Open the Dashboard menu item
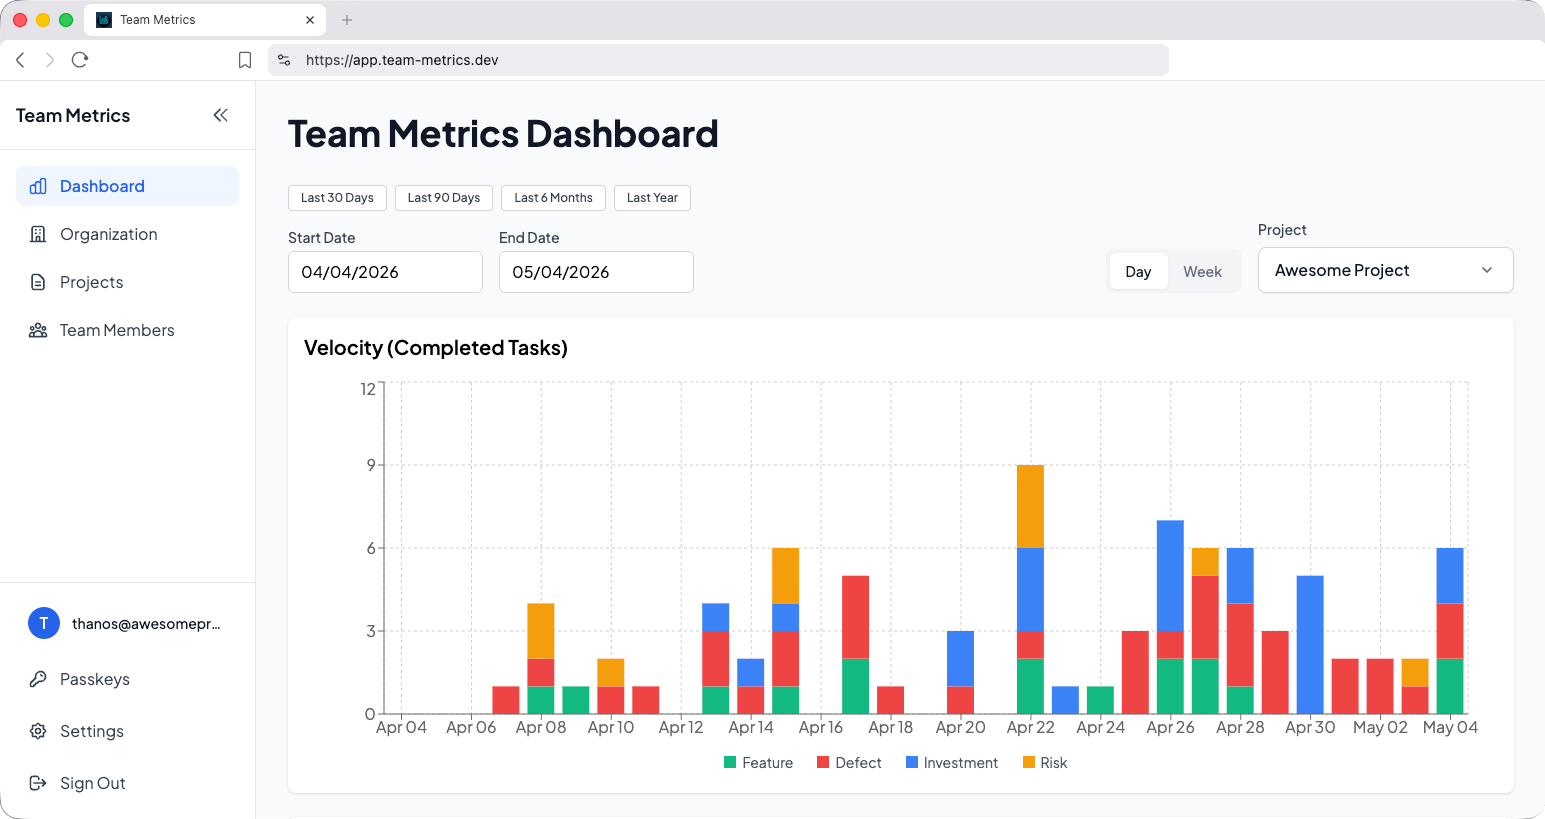 (x=127, y=186)
